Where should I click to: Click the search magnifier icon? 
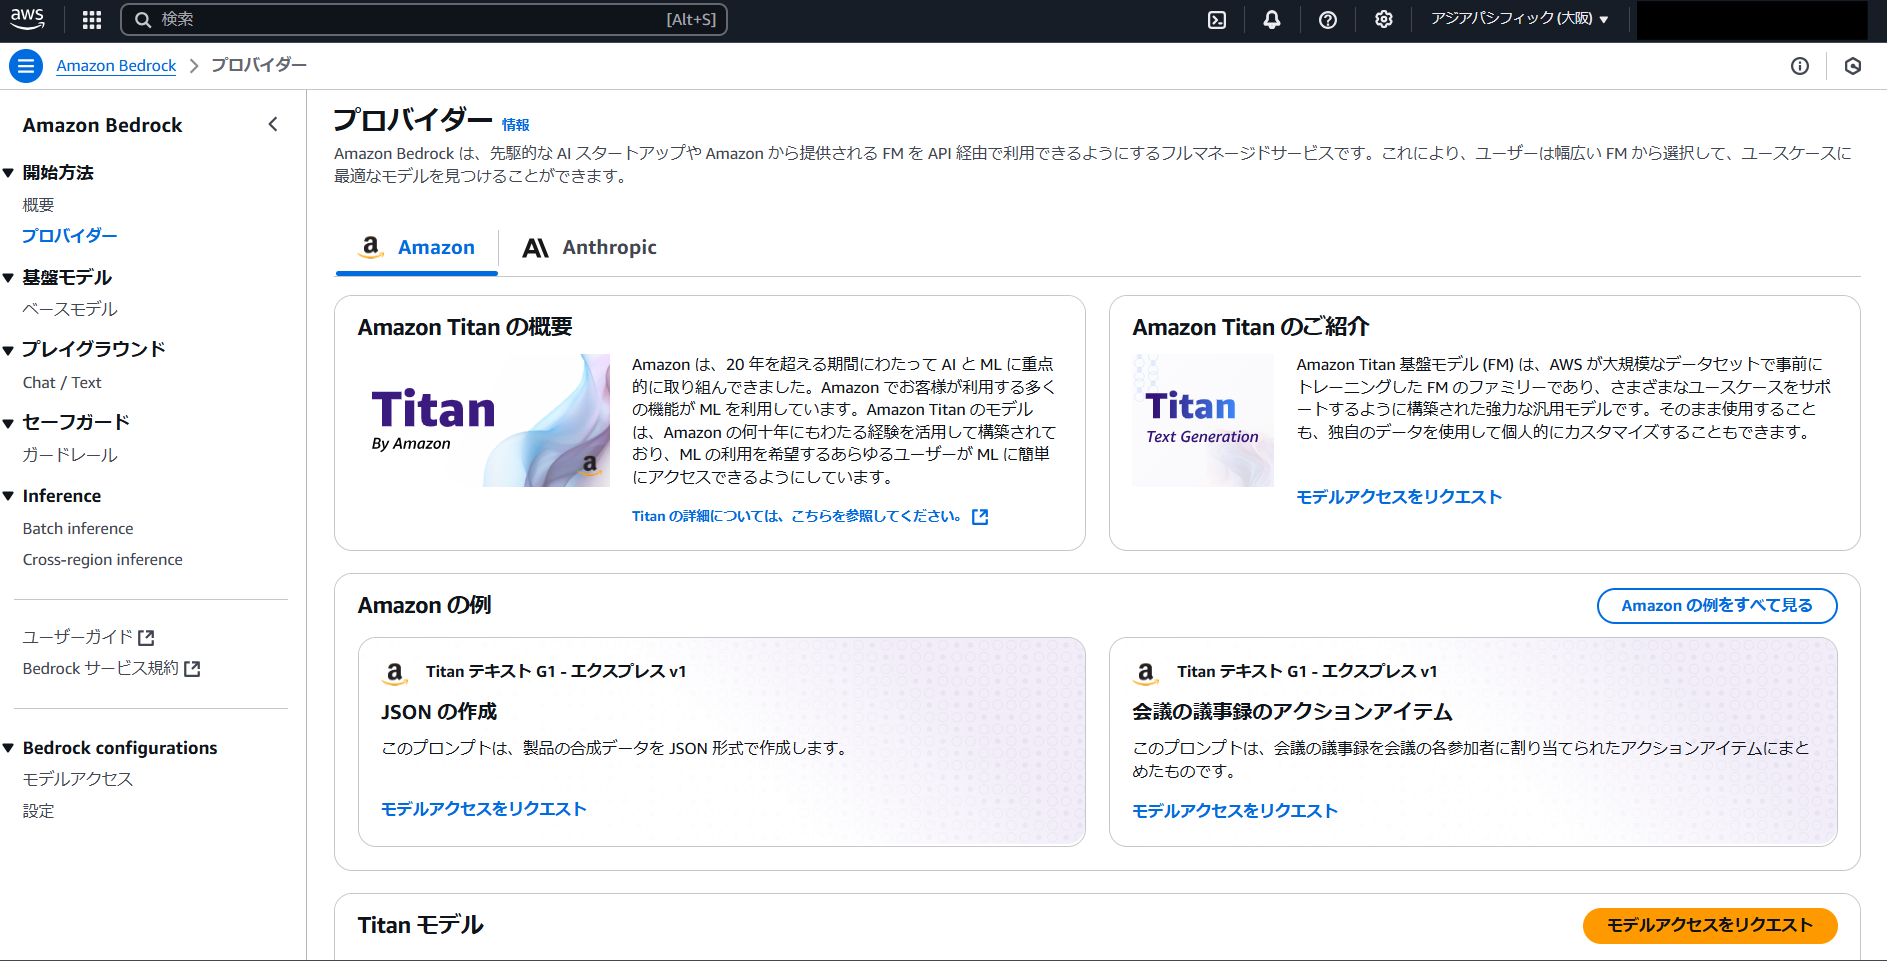(x=143, y=20)
